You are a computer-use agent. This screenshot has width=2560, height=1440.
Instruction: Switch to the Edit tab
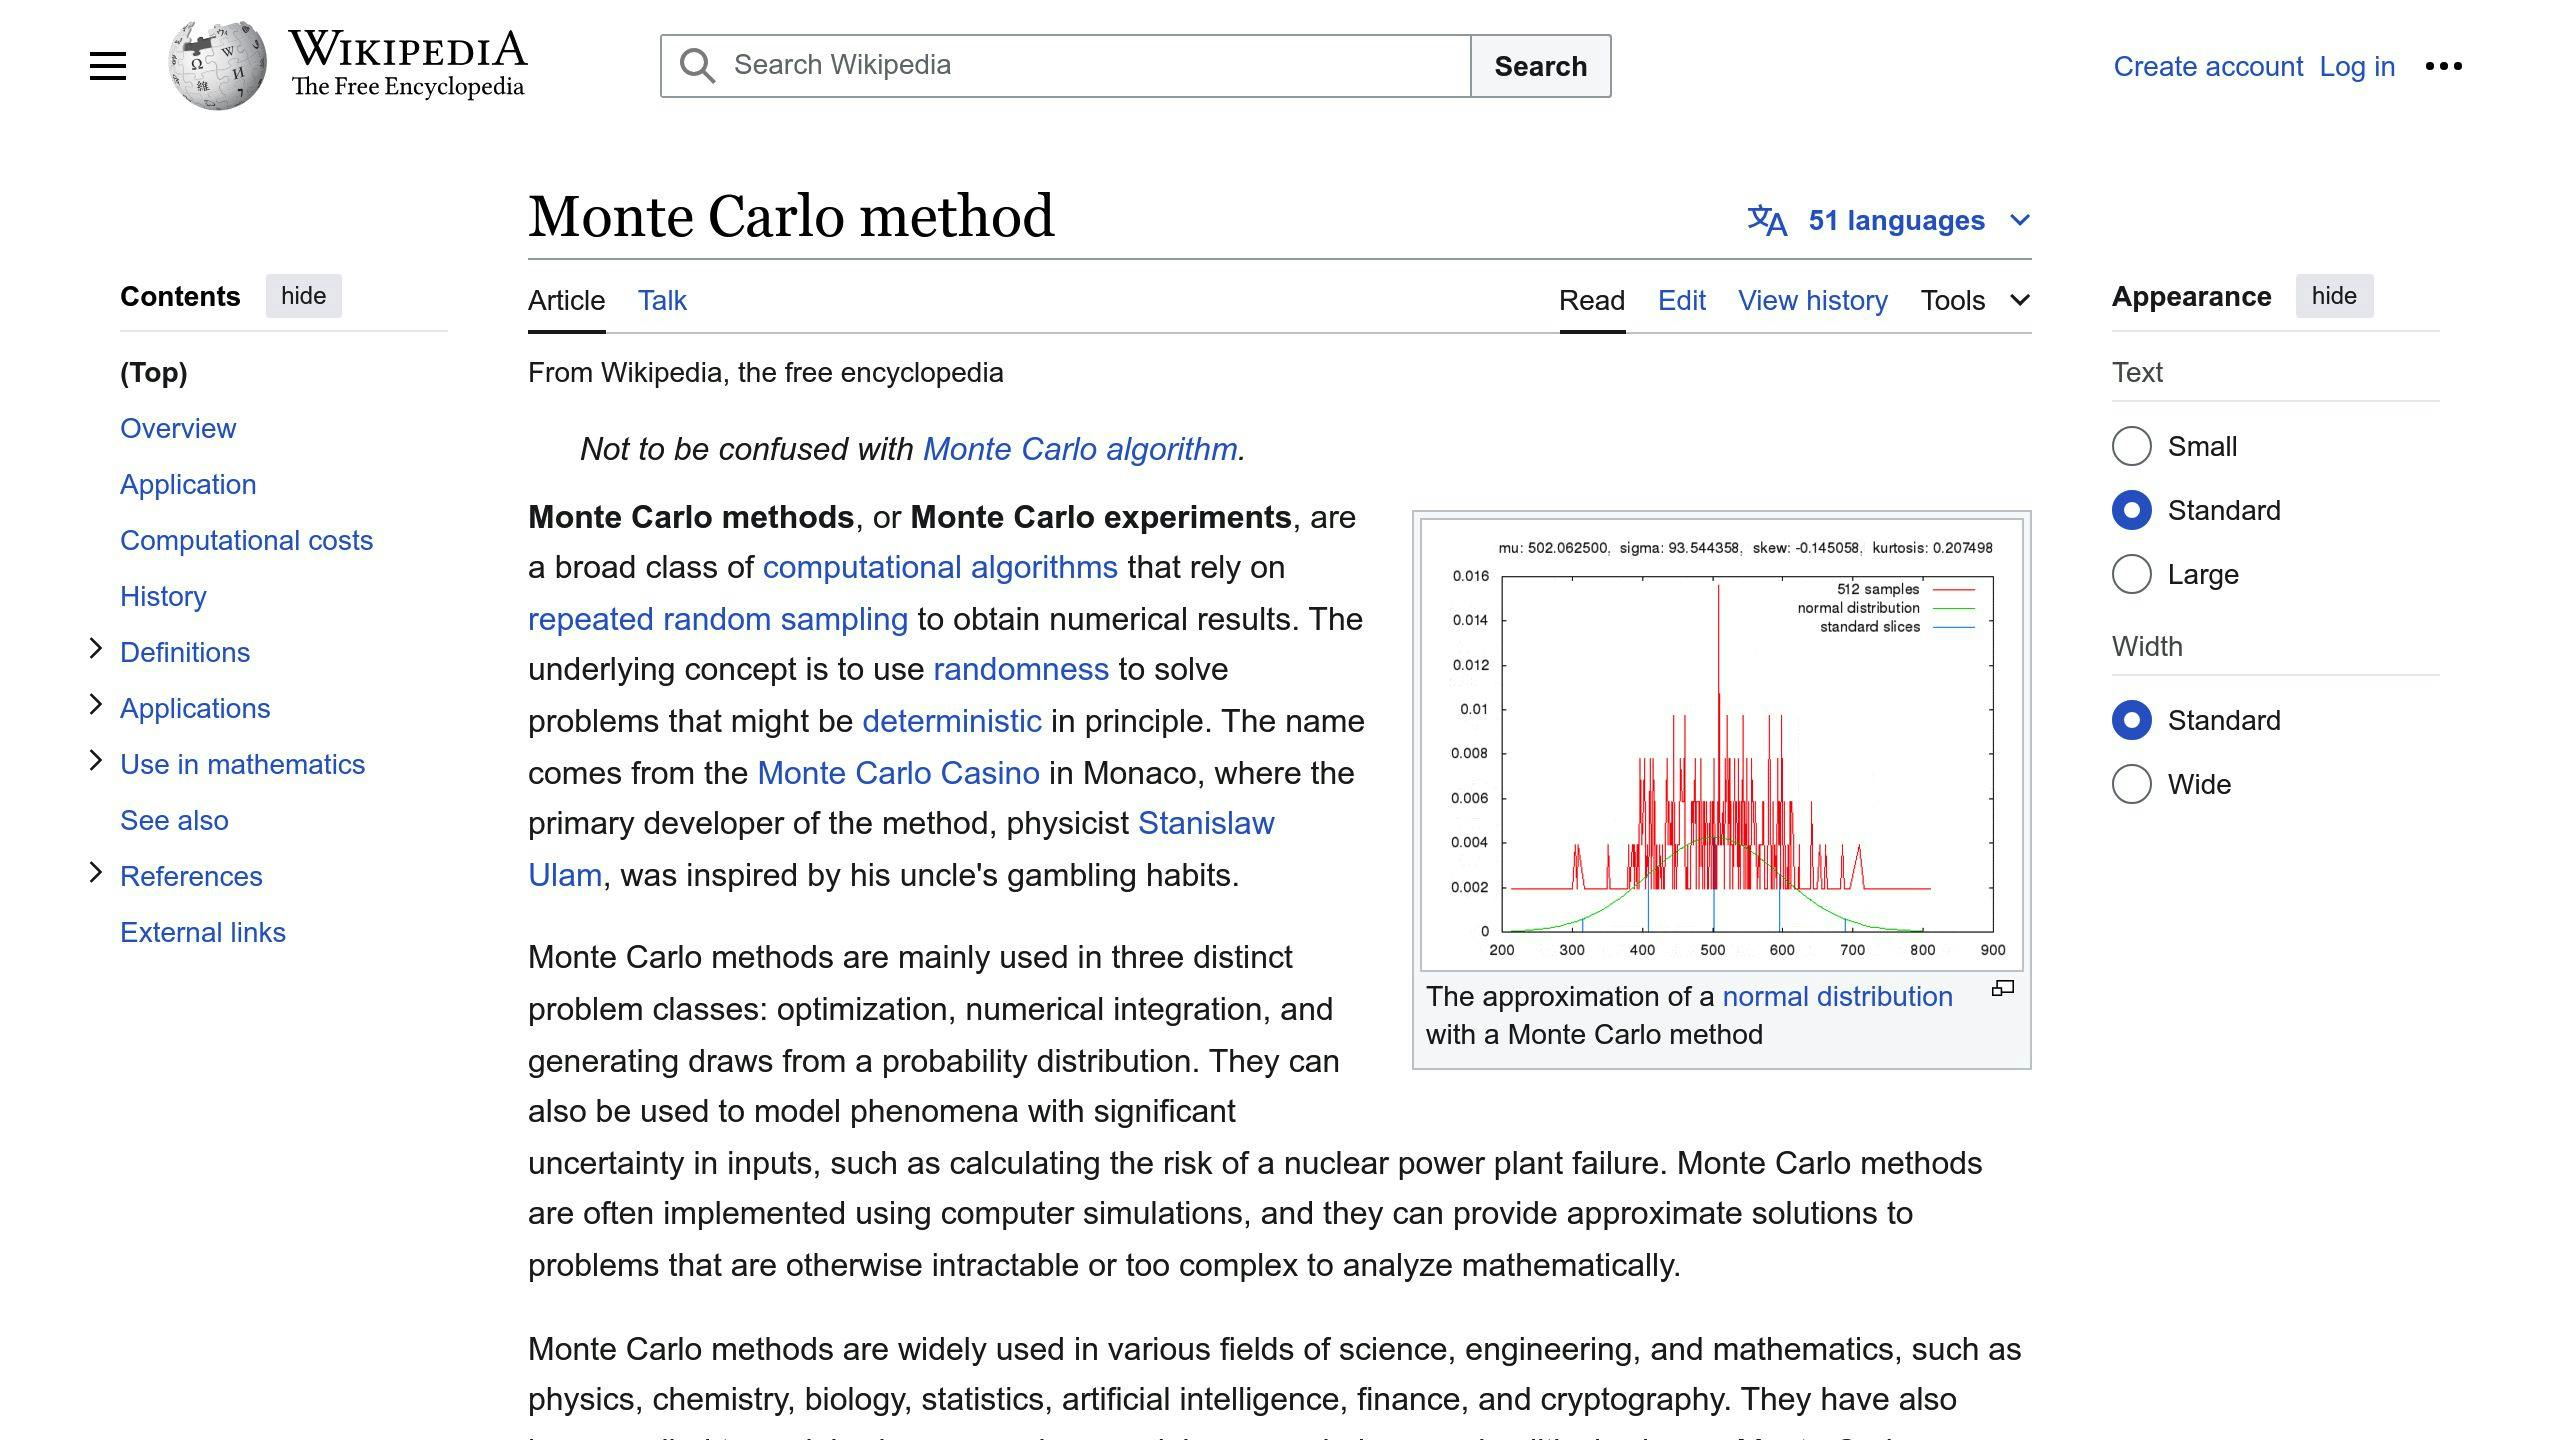[x=1681, y=299]
